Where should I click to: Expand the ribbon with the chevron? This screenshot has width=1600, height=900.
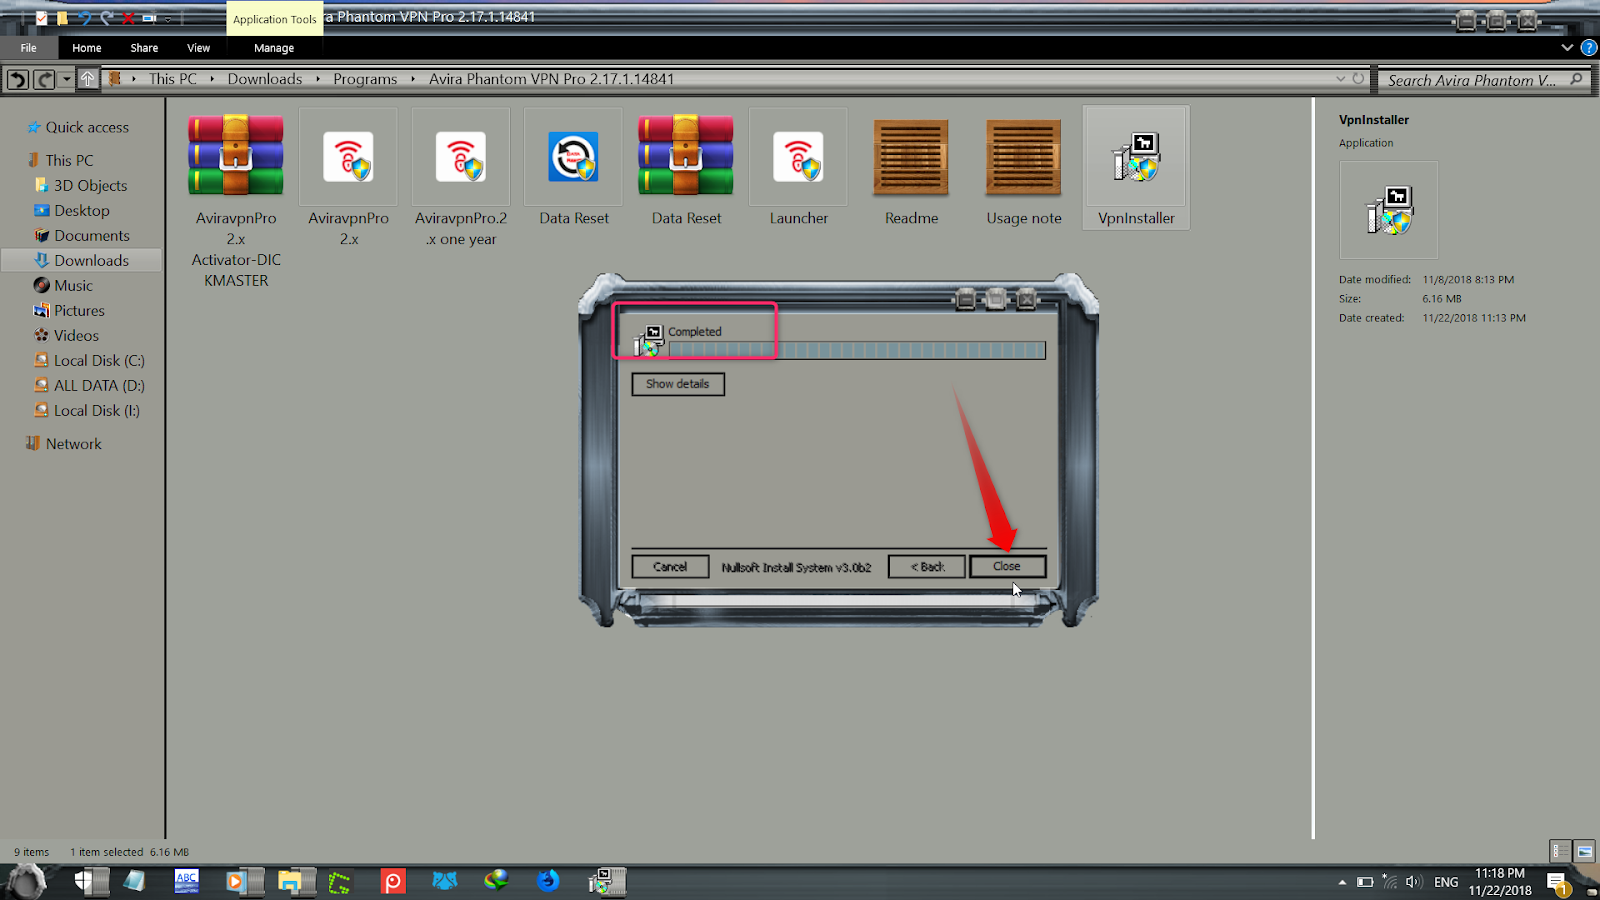point(1567,47)
